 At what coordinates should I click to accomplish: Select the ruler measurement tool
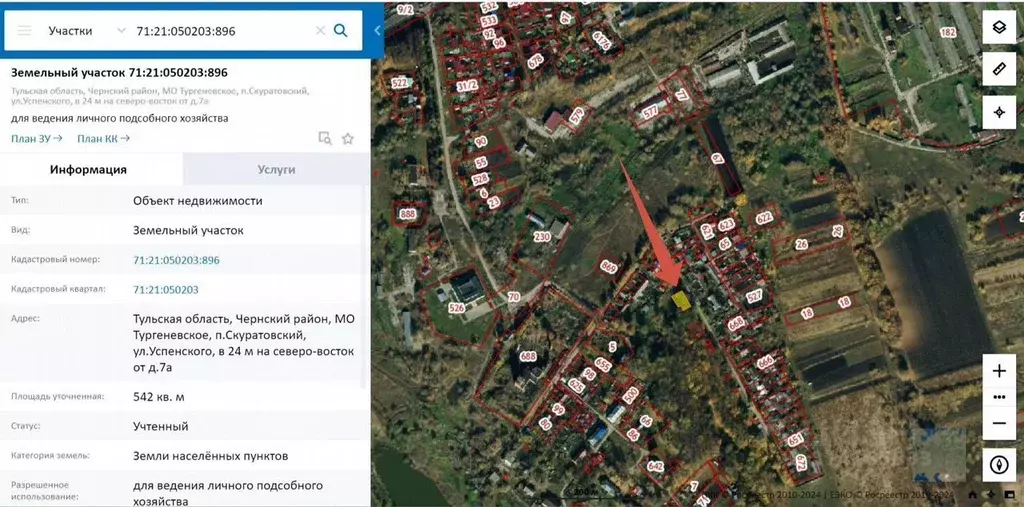pyautogui.click(x=998, y=69)
